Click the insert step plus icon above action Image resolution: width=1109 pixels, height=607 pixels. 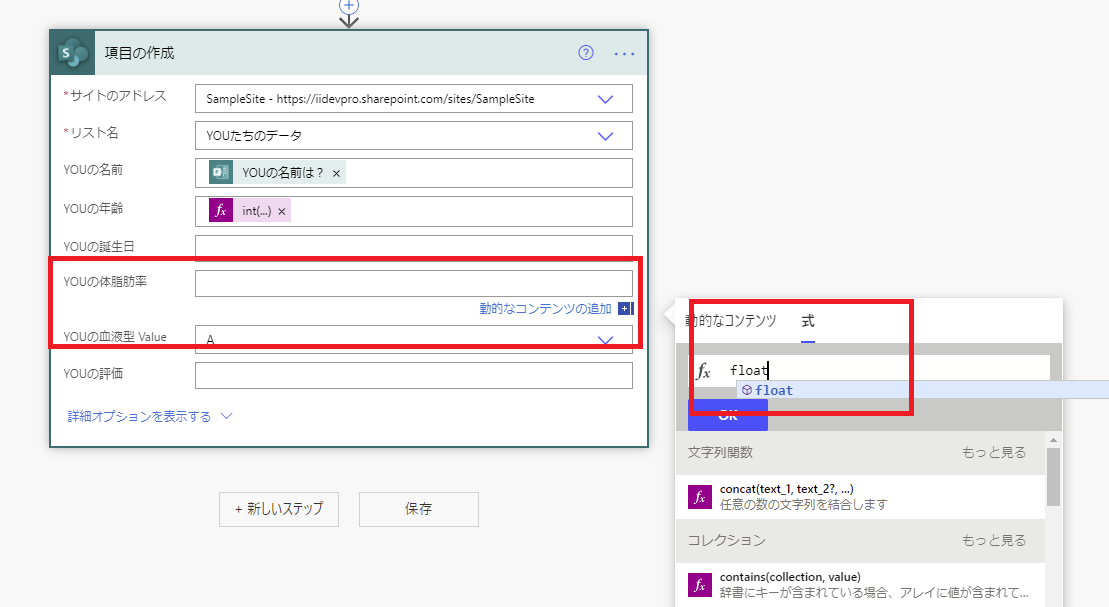click(349, 6)
